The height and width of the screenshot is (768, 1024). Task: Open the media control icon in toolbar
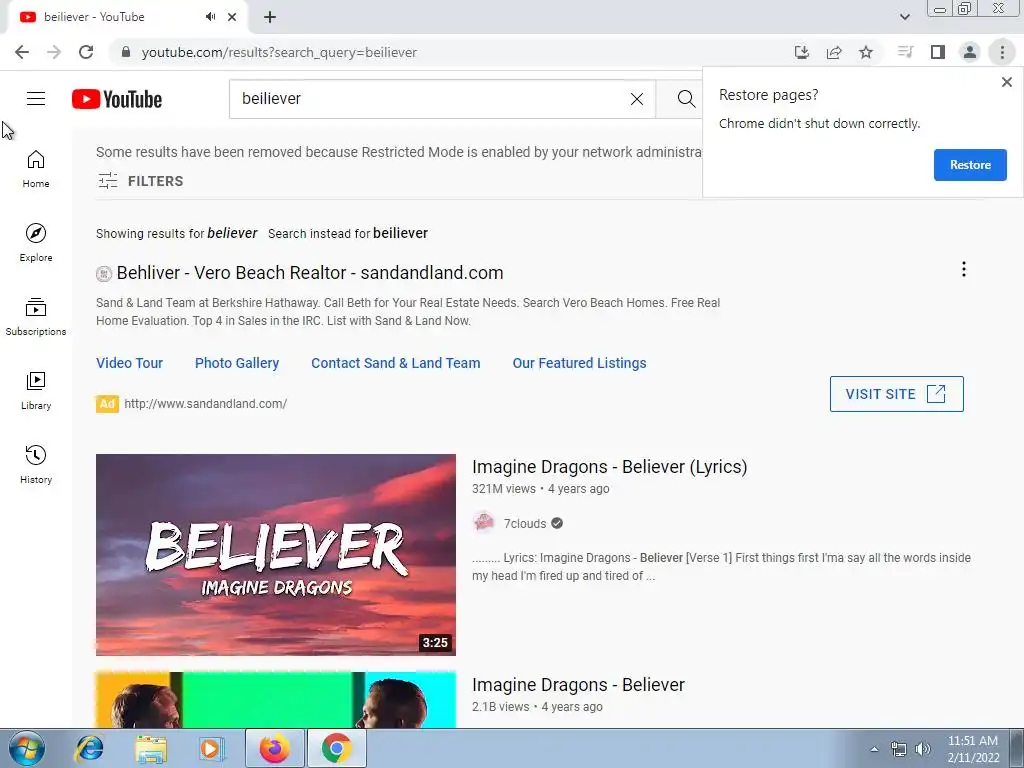(x=905, y=52)
